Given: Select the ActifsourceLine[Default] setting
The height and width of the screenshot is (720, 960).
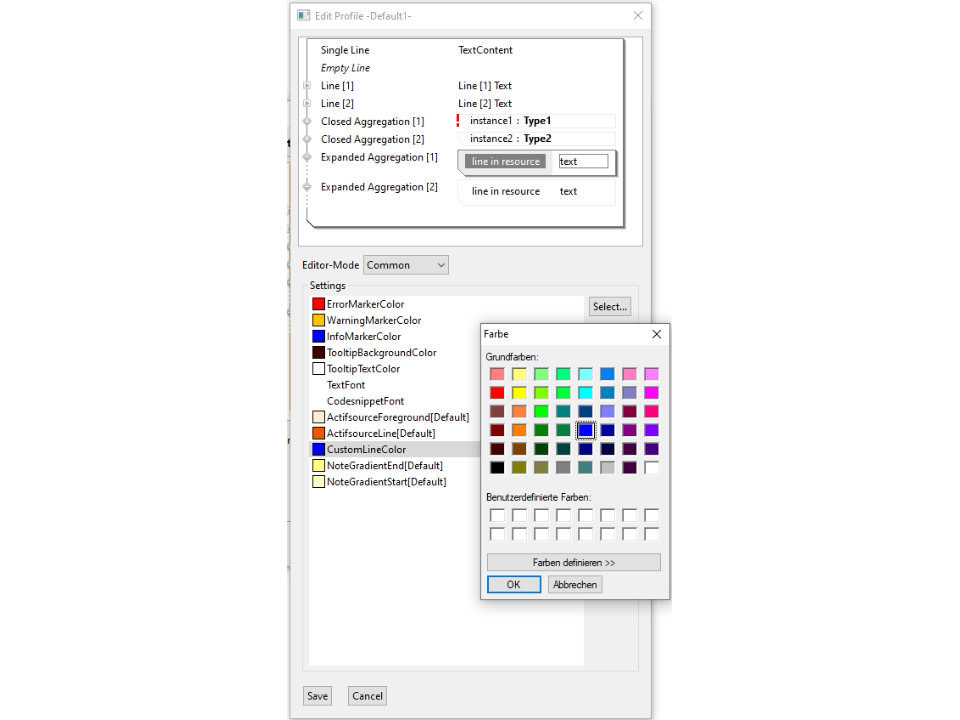Looking at the screenshot, I should [x=374, y=433].
